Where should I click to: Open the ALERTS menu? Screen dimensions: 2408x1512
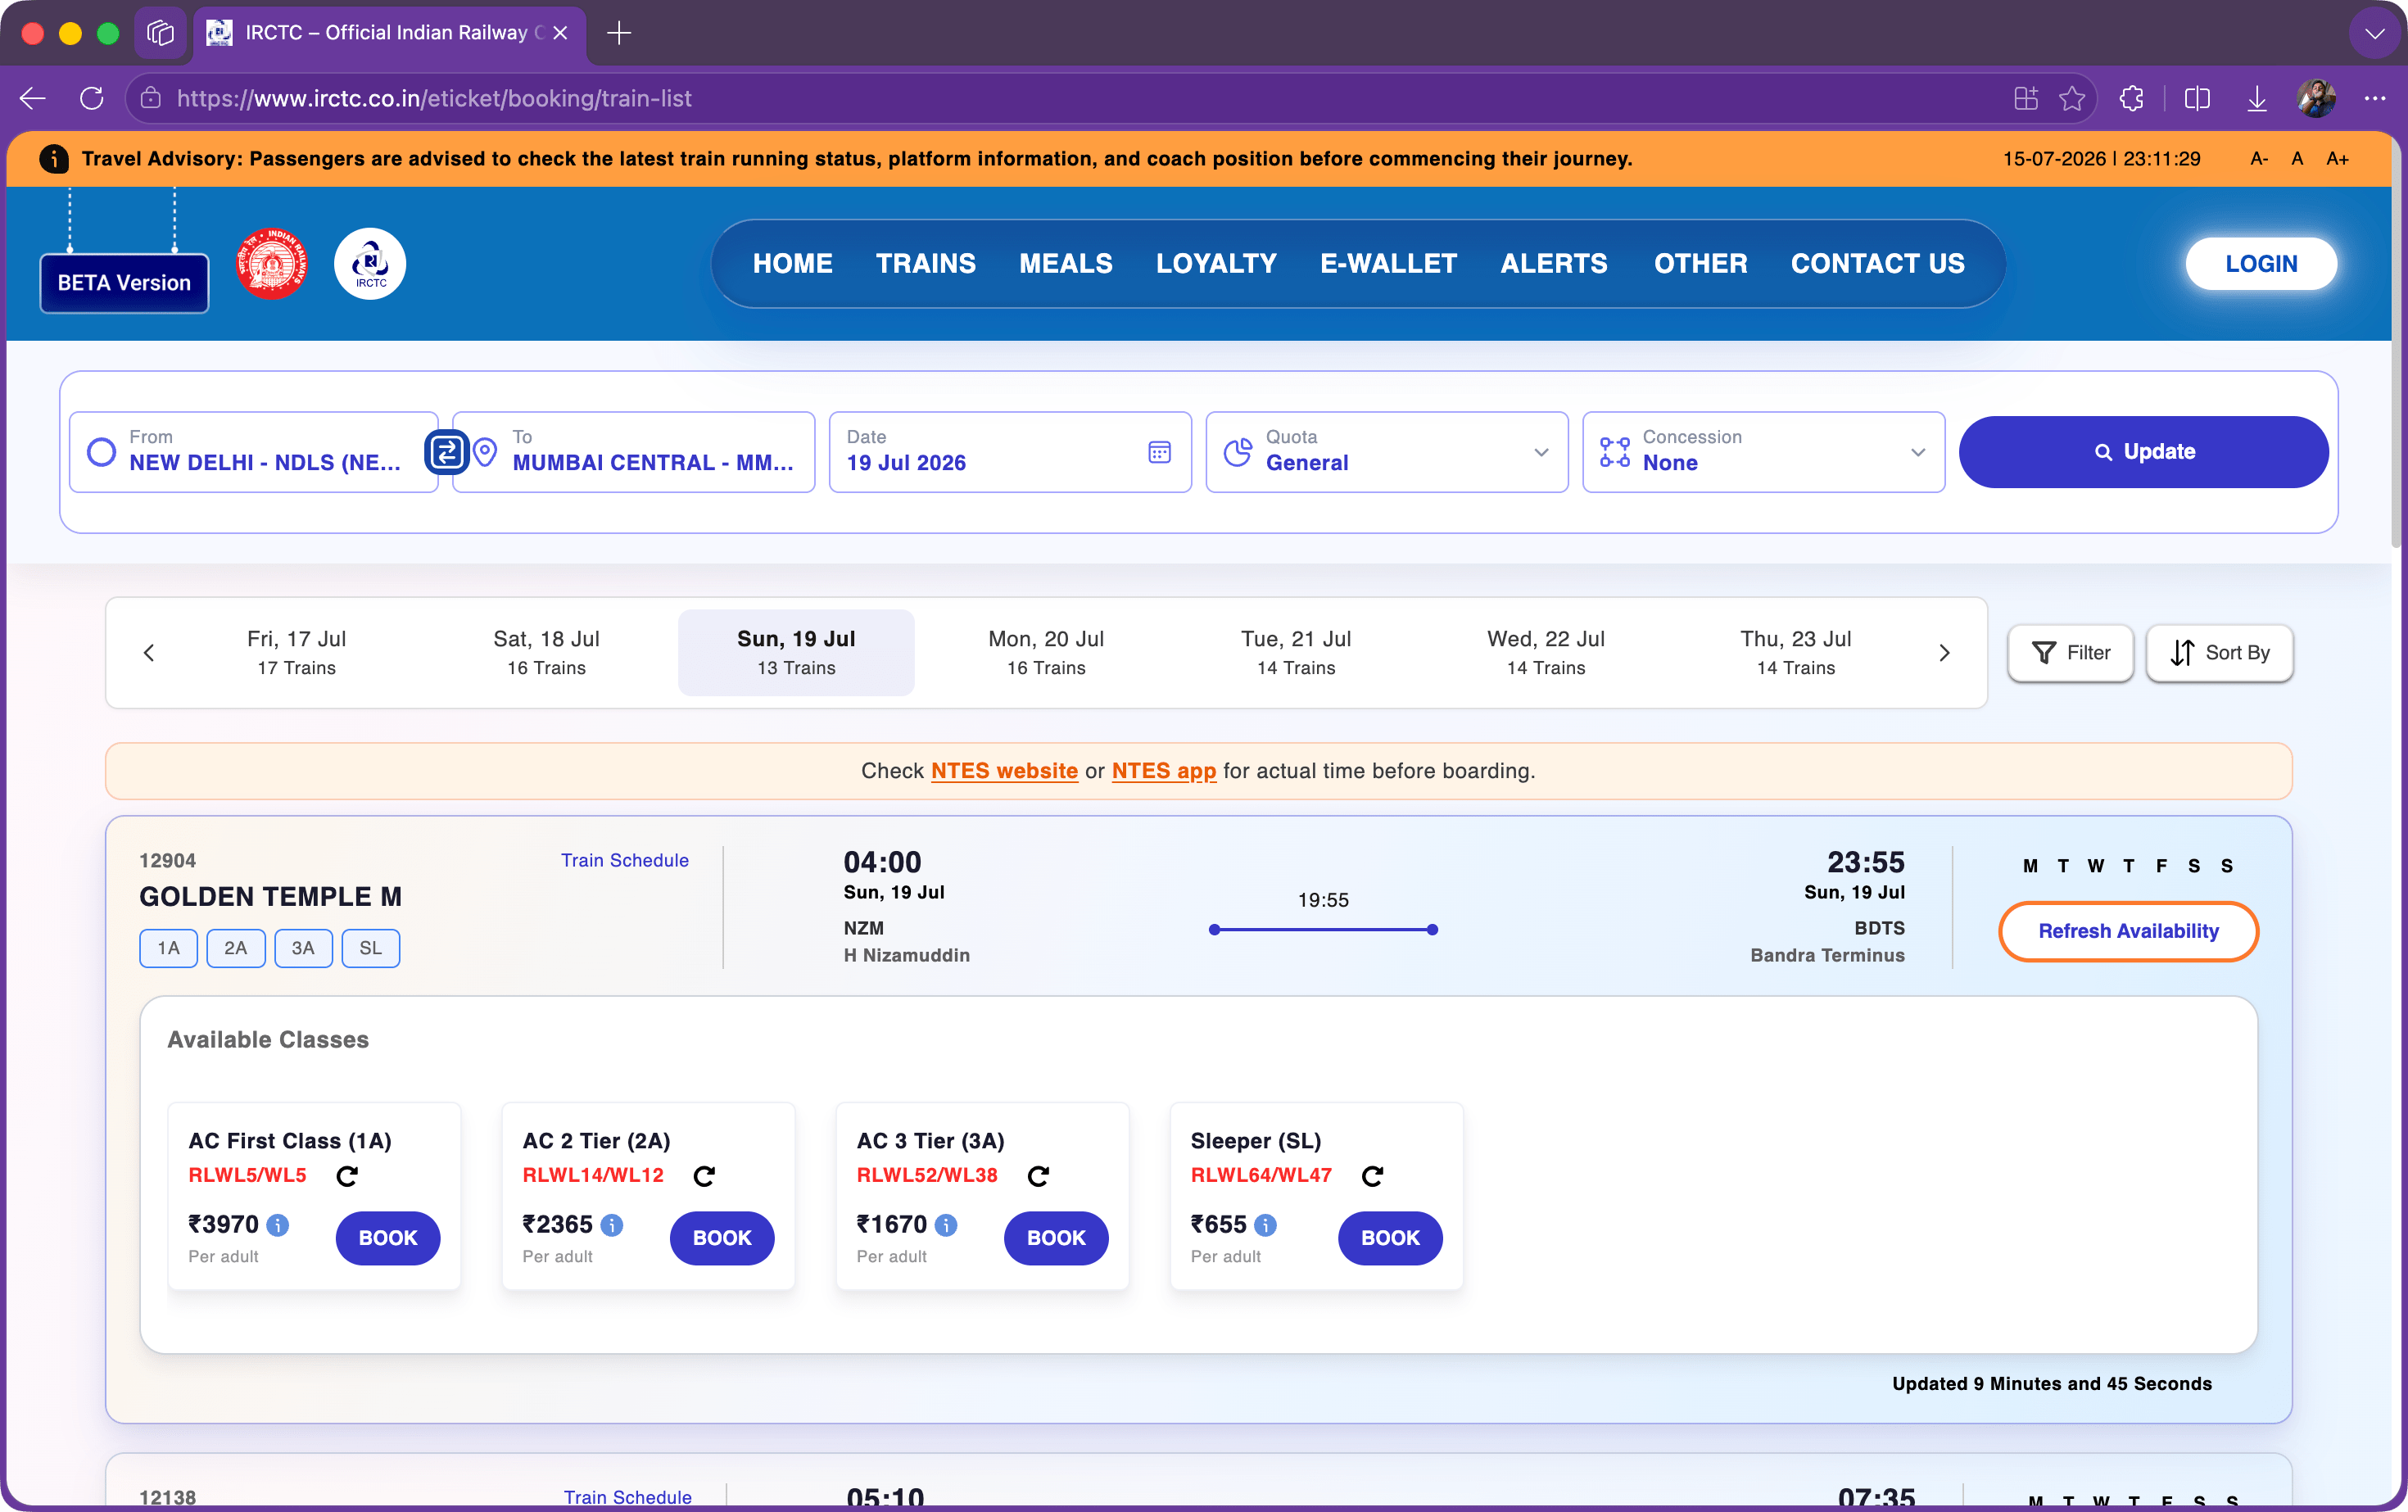1554,264
